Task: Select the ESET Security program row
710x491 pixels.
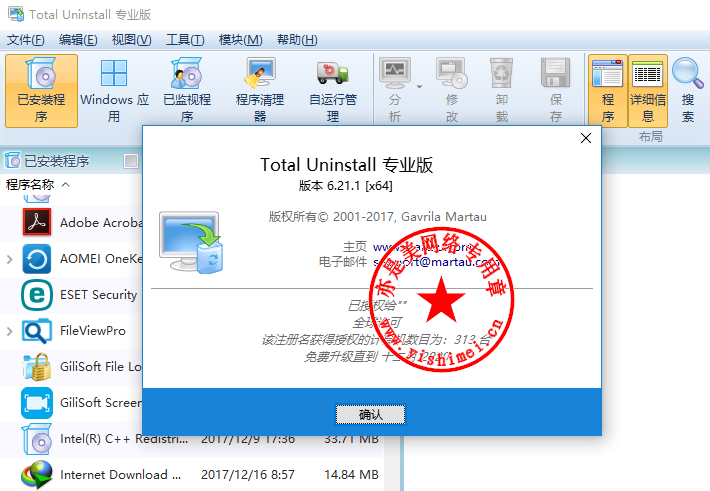Action: (71, 295)
